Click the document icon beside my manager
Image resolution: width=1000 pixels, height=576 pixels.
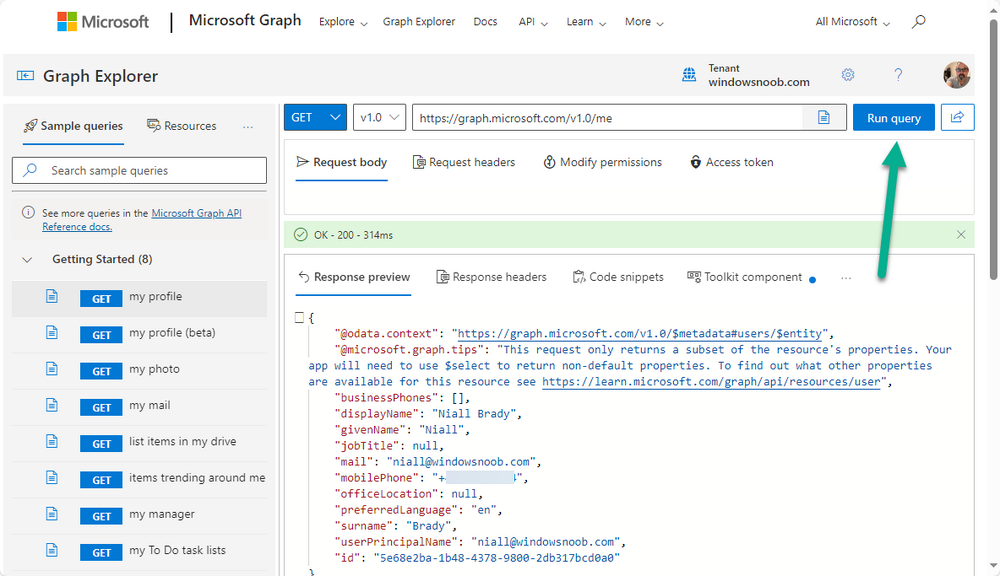pyautogui.click(x=52, y=514)
